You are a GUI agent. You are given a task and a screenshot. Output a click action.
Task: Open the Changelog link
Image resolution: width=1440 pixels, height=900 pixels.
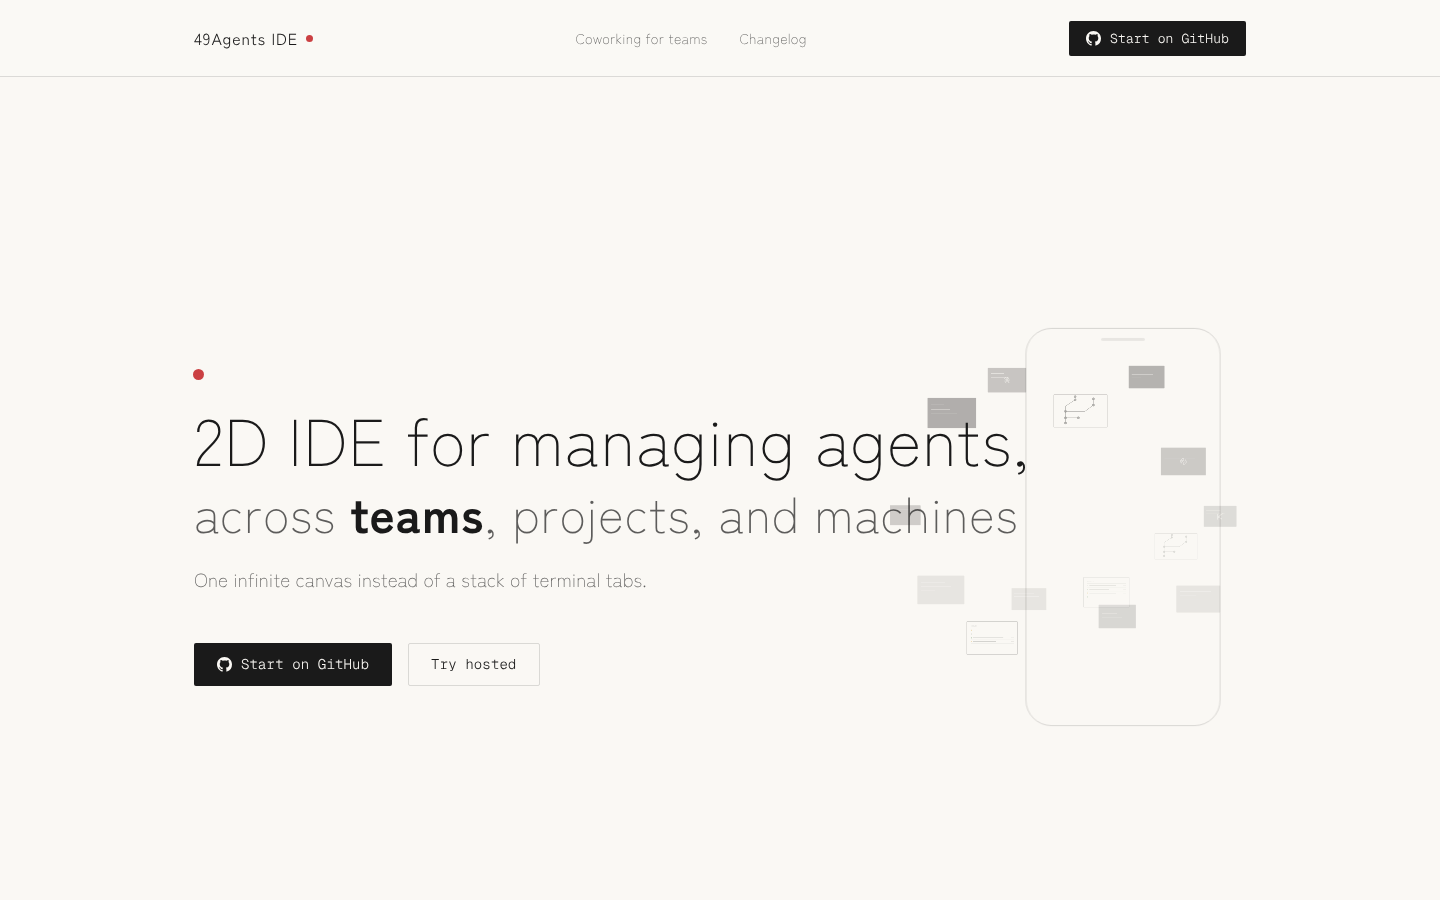(x=772, y=39)
